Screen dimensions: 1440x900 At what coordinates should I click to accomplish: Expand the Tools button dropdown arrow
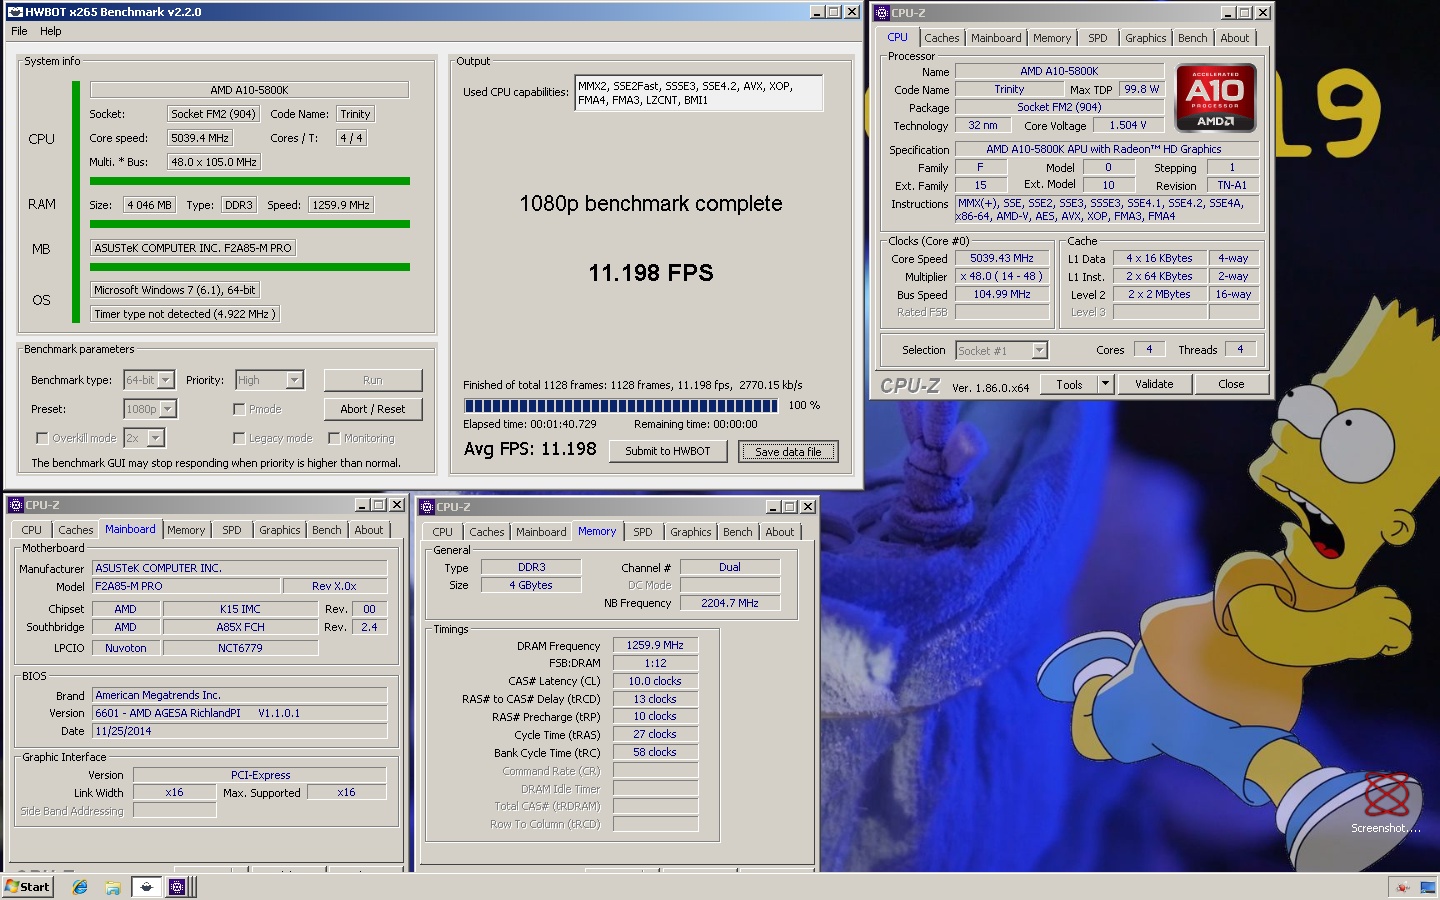tap(1105, 384)
